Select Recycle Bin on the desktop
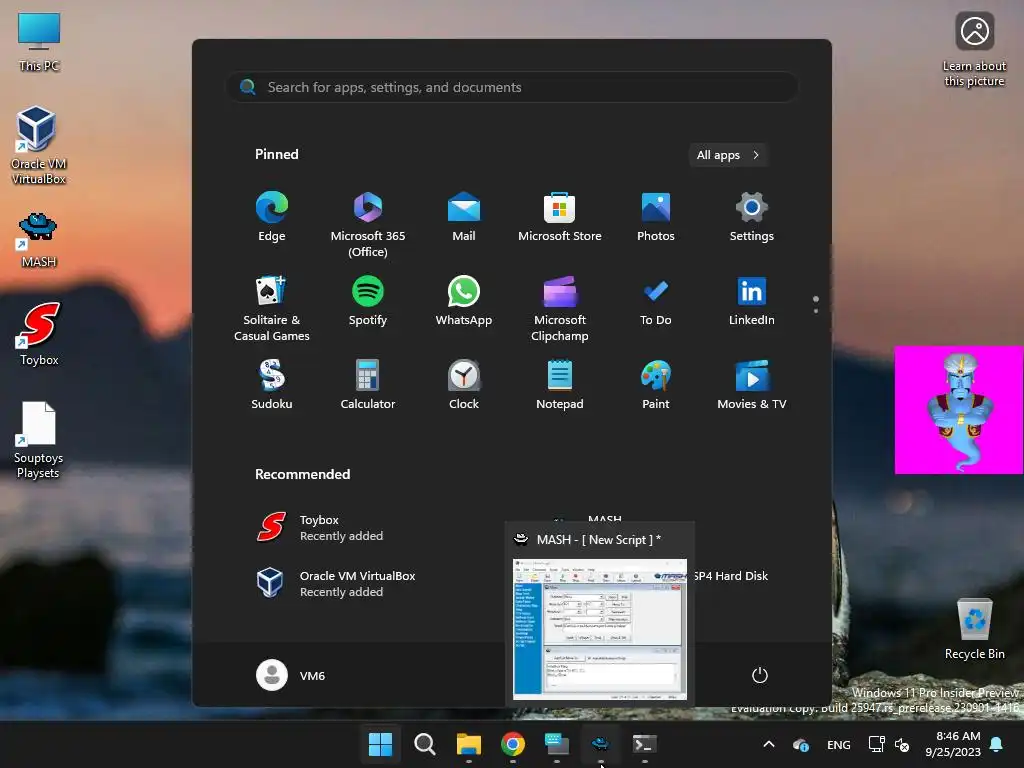 point(974,628)
